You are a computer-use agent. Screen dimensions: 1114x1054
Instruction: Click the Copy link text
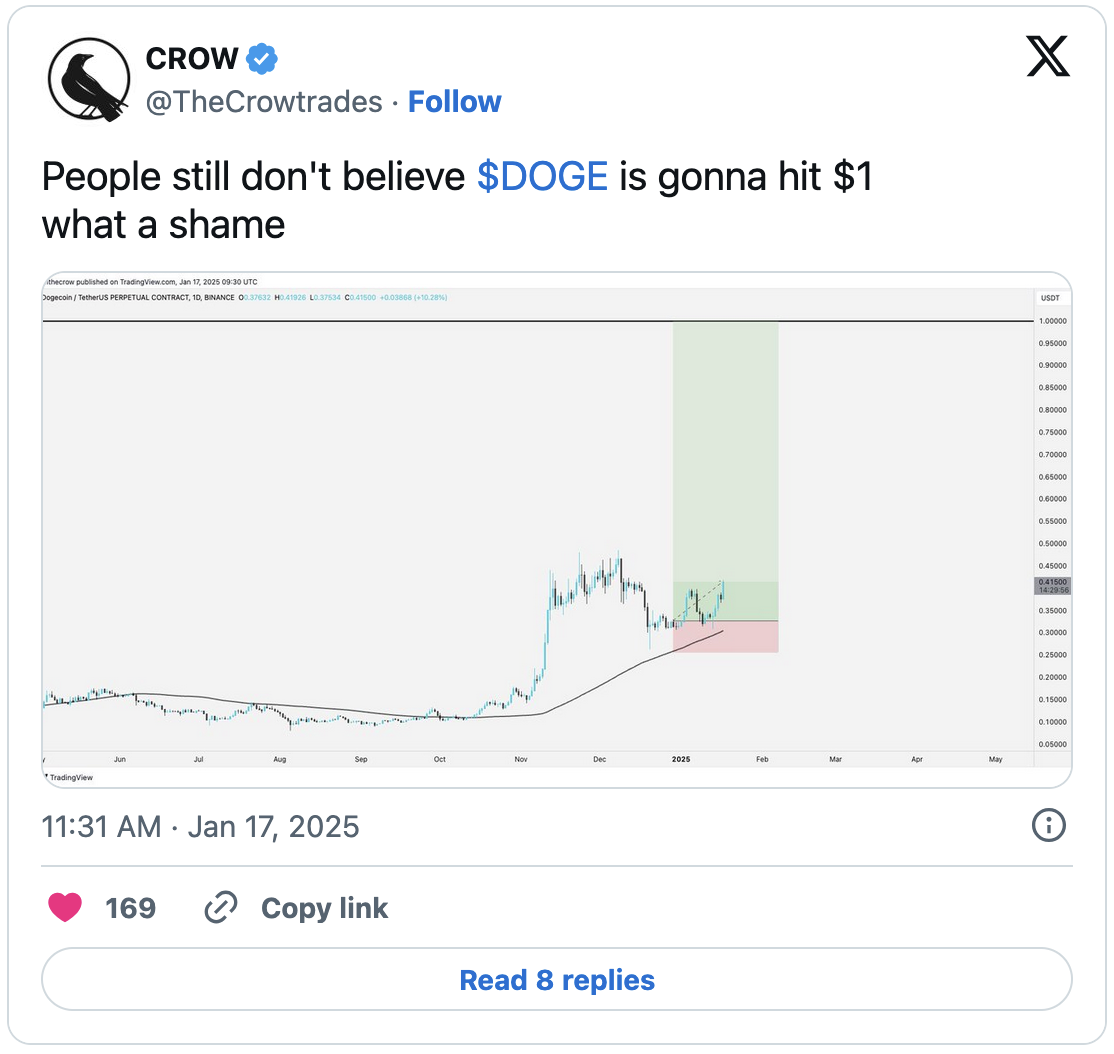324,907
